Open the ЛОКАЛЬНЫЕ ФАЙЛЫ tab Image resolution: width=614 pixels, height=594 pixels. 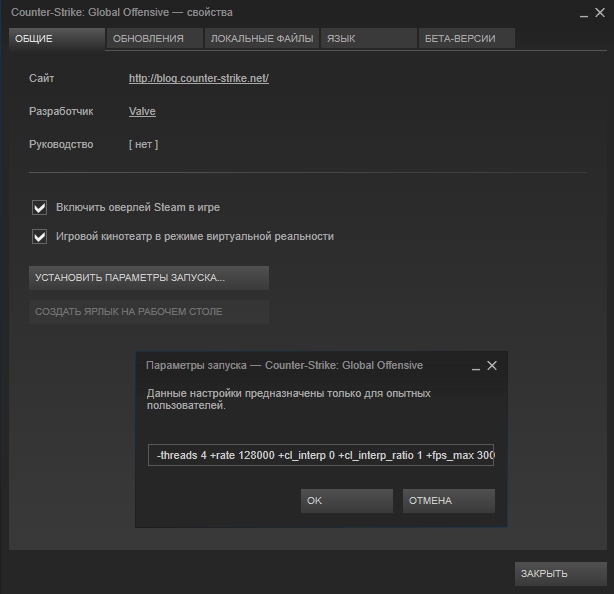pos(262,38)
